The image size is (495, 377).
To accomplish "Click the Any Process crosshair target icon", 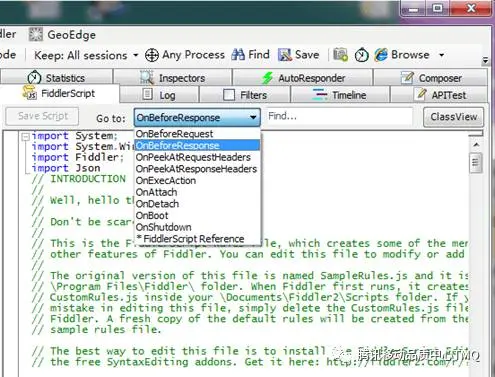I will tap(152, 55).
